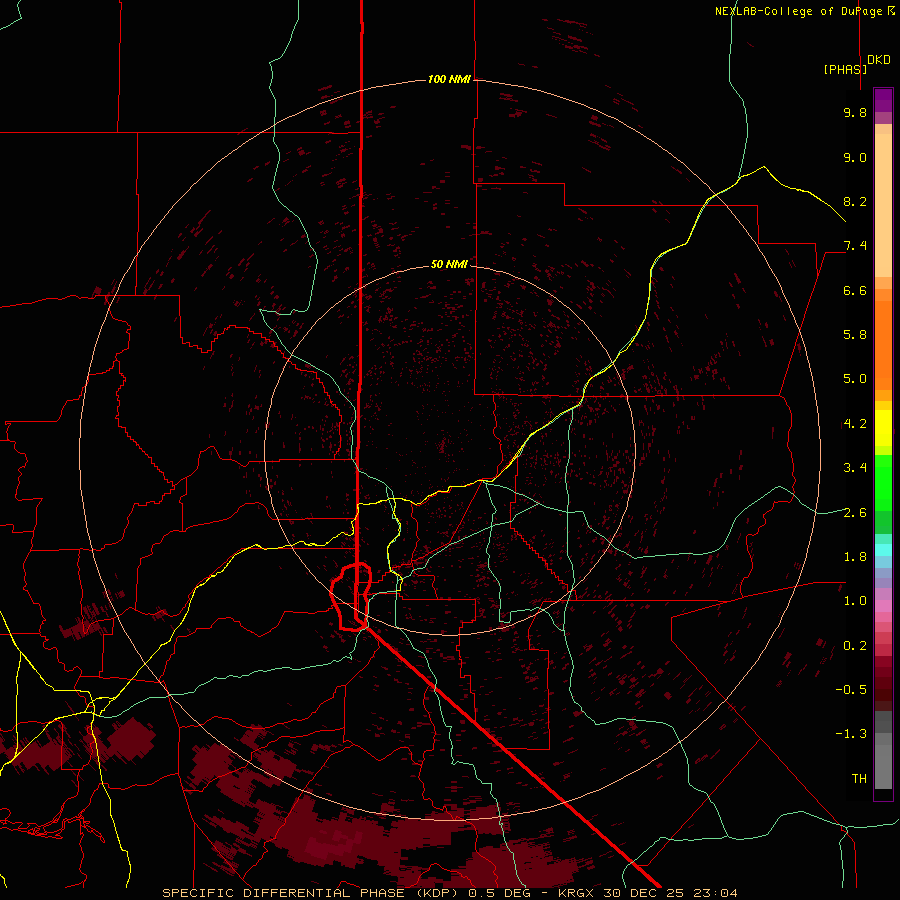This screenshot has height=900, width=900.
Task: Pick the yellow band of the color bar
Action: point(883,428)
